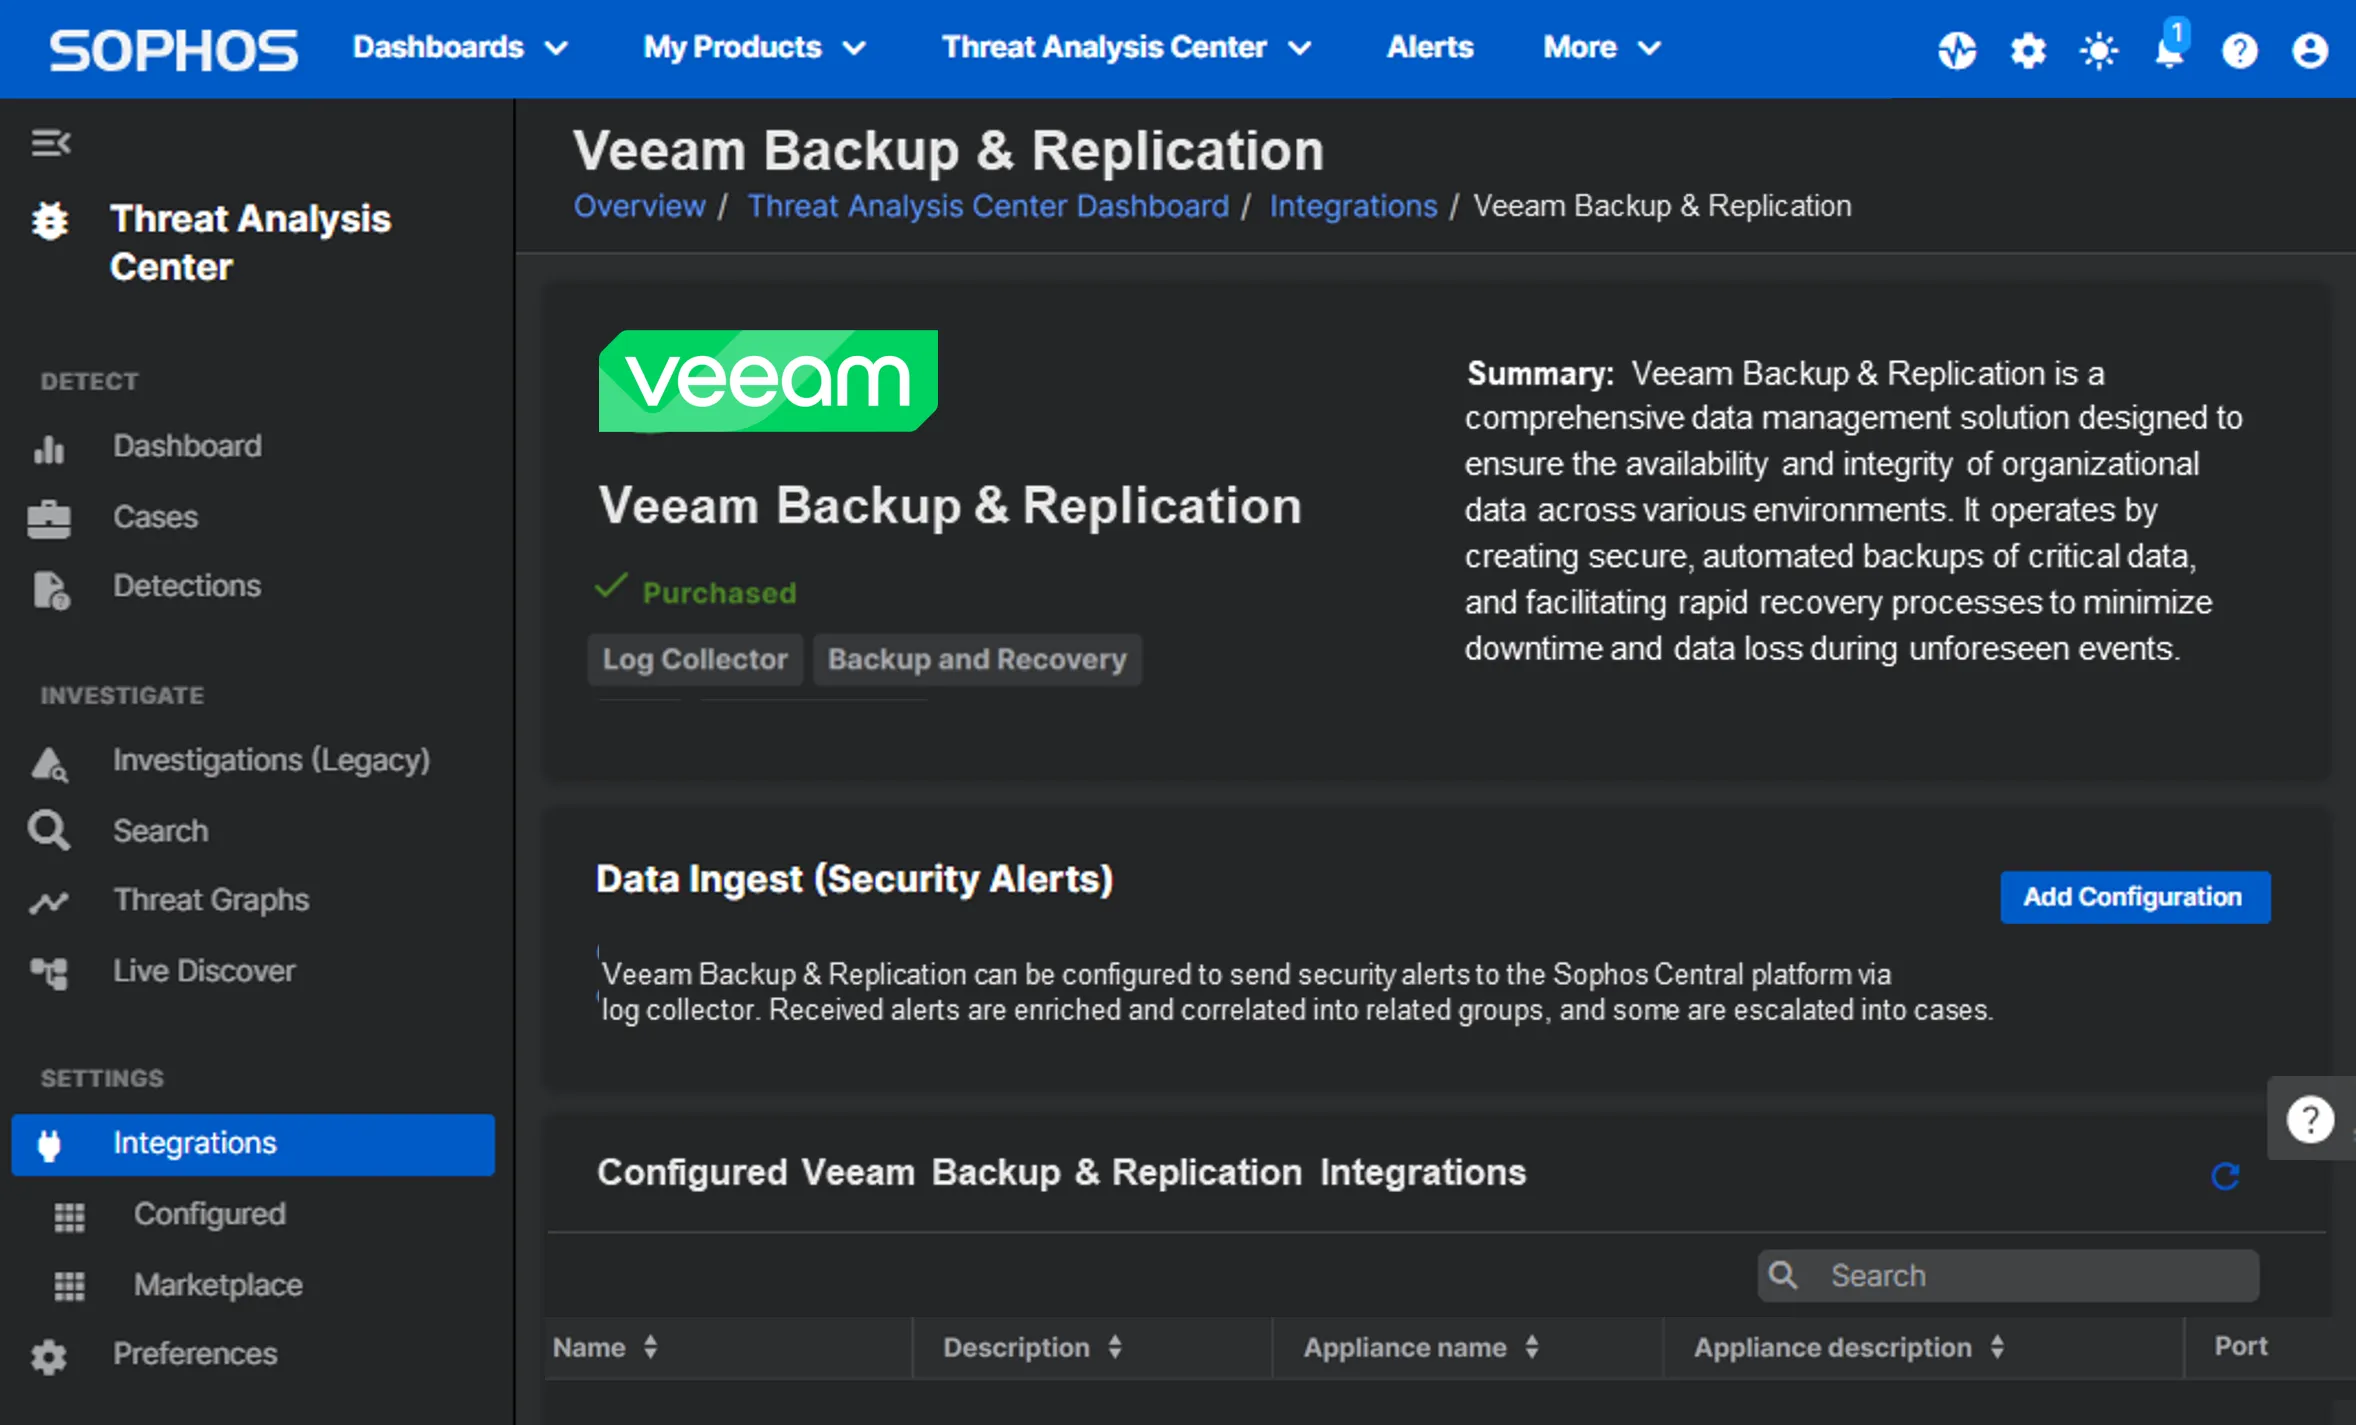Sort by Appliance name column
The height and width of the screenshot is (1425, 2356).
[x=1420, y=1347]
